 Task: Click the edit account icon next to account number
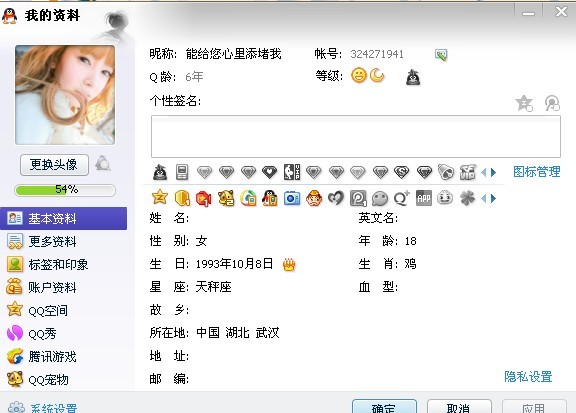click(441, 55)
